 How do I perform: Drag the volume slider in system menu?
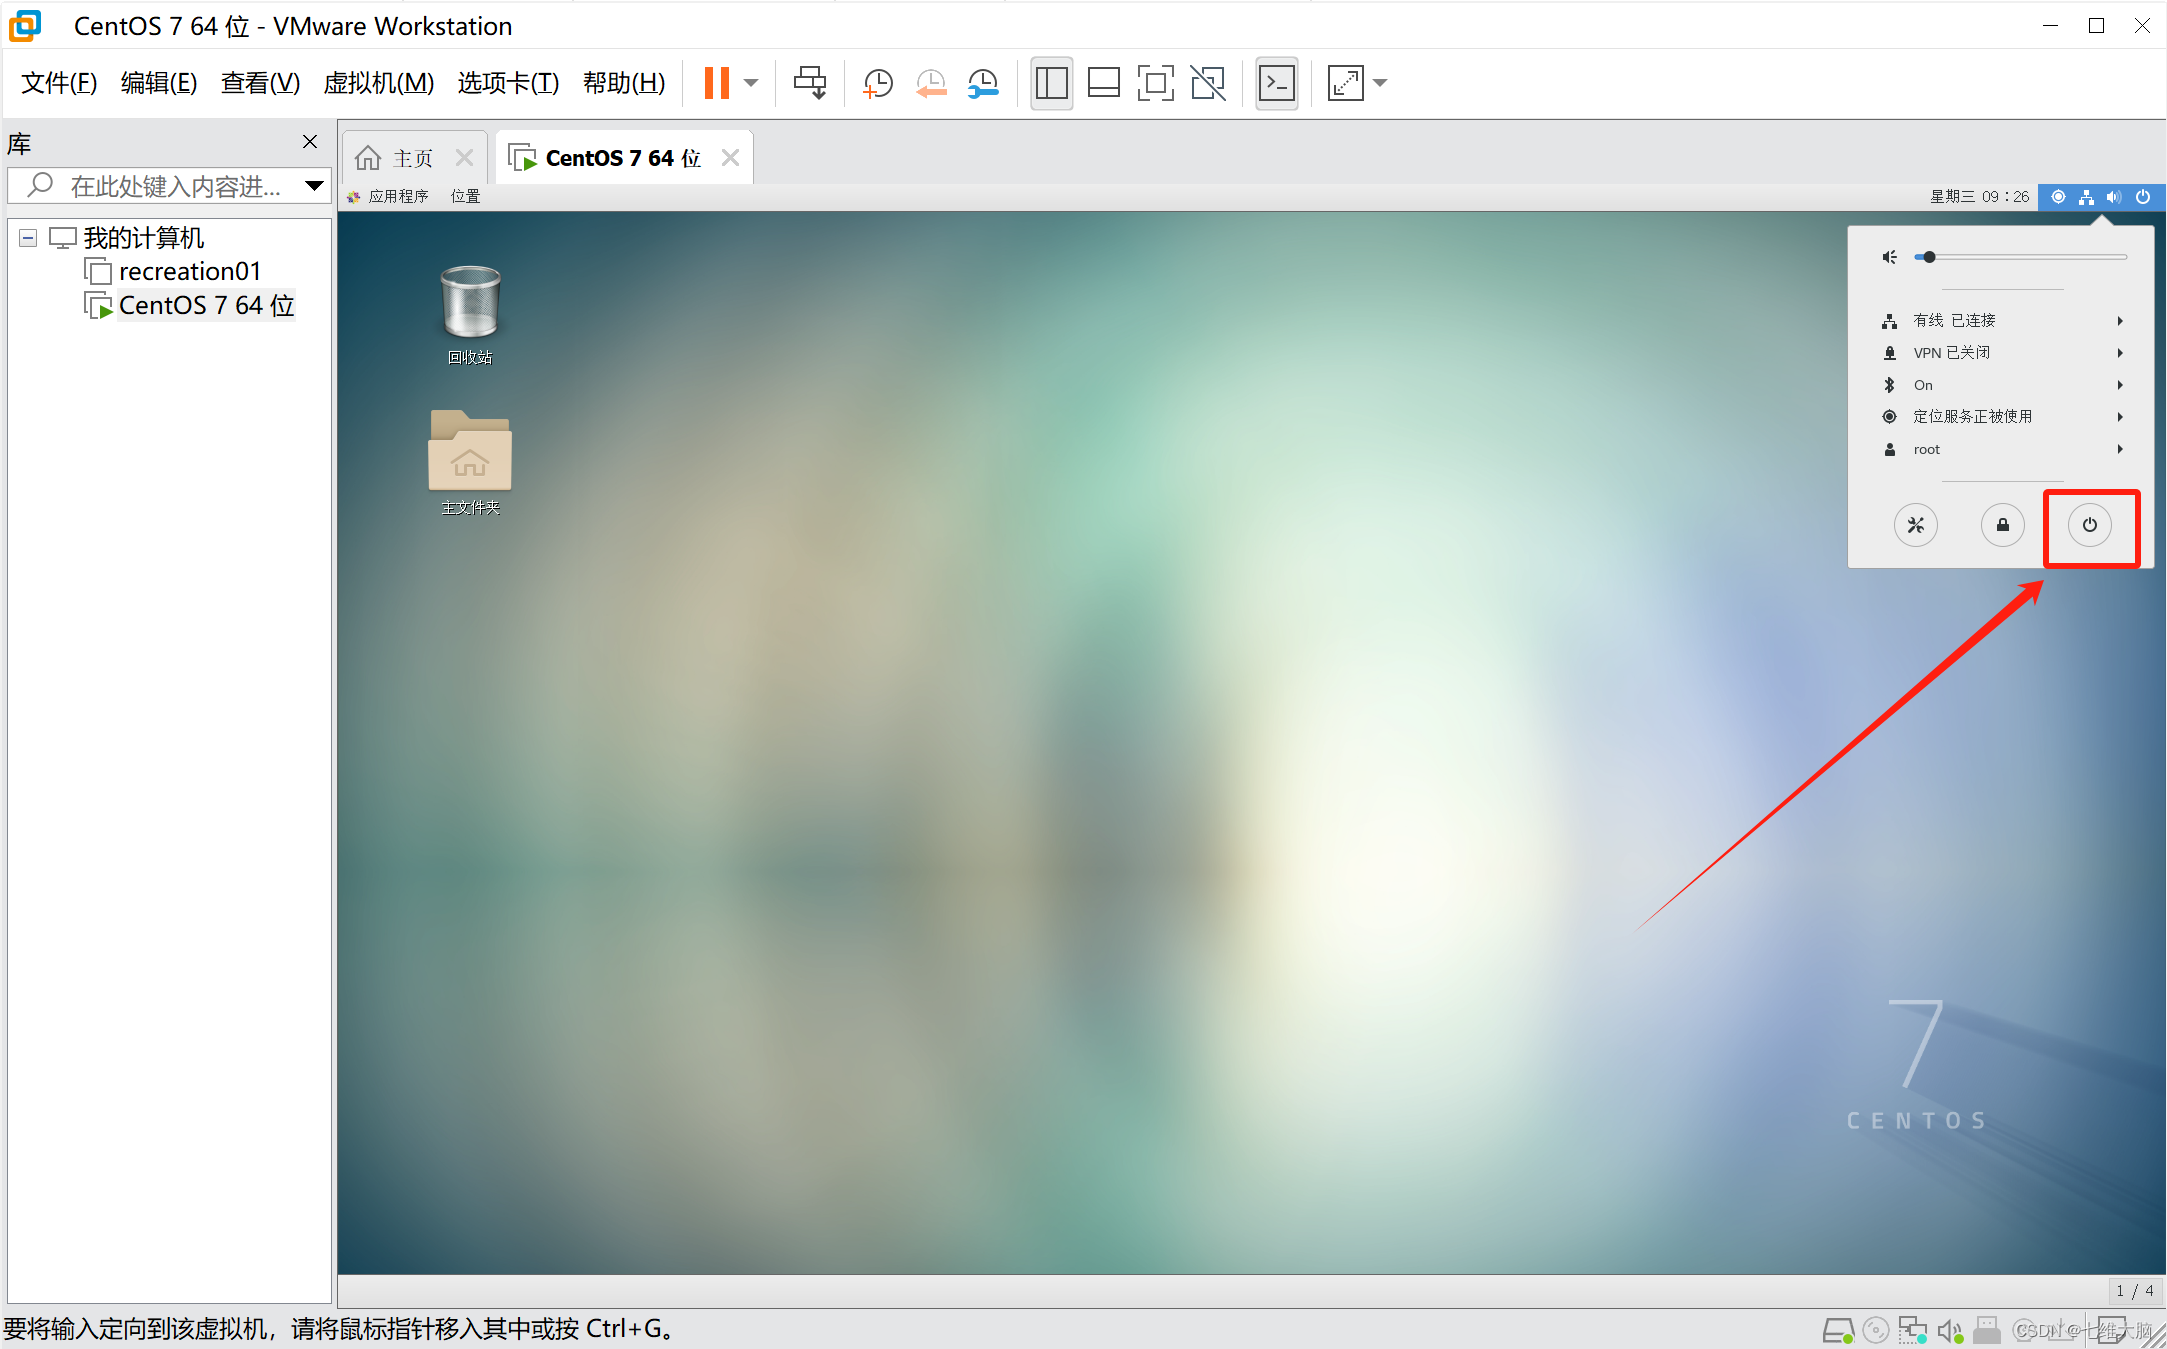tap(1929, 255)
